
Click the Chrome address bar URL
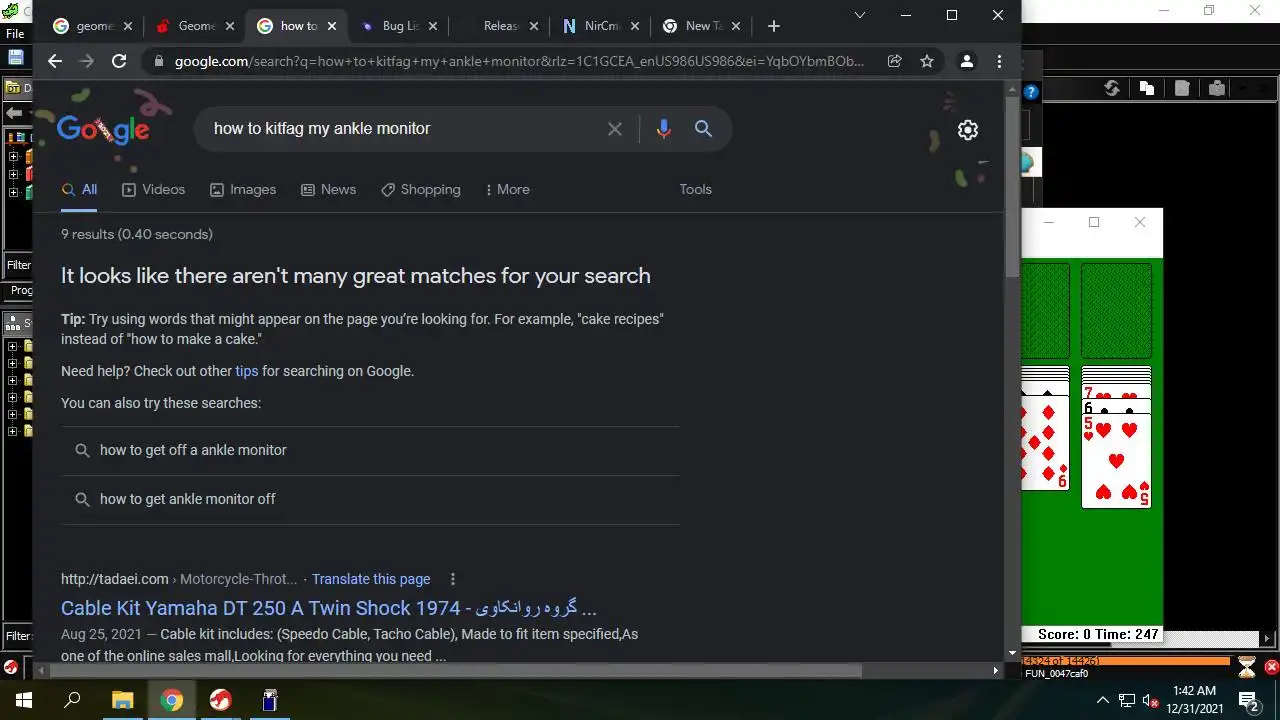519,61
